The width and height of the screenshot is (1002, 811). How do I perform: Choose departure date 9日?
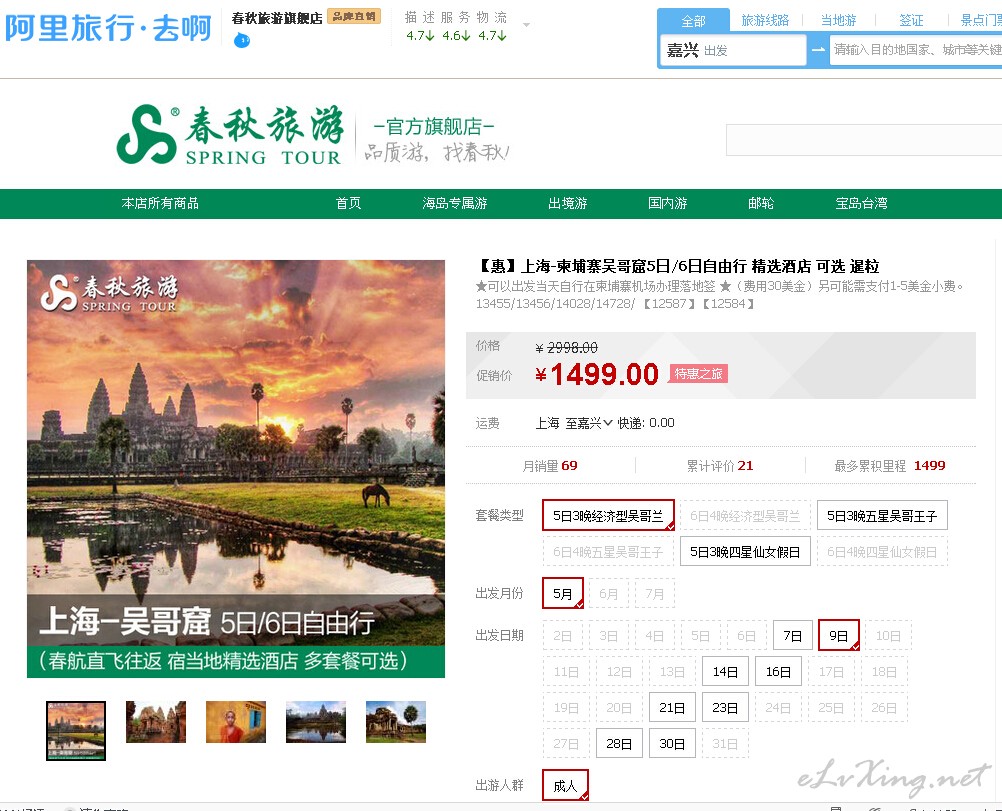838,636
